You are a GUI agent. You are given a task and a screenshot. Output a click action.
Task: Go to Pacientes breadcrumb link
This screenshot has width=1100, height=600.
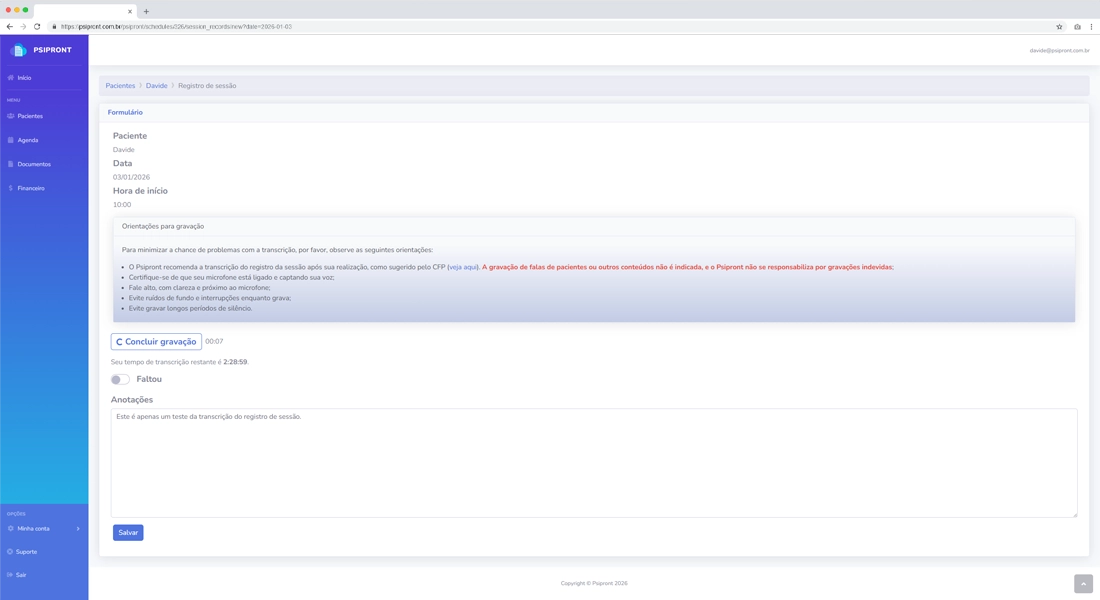pos(120,86)
